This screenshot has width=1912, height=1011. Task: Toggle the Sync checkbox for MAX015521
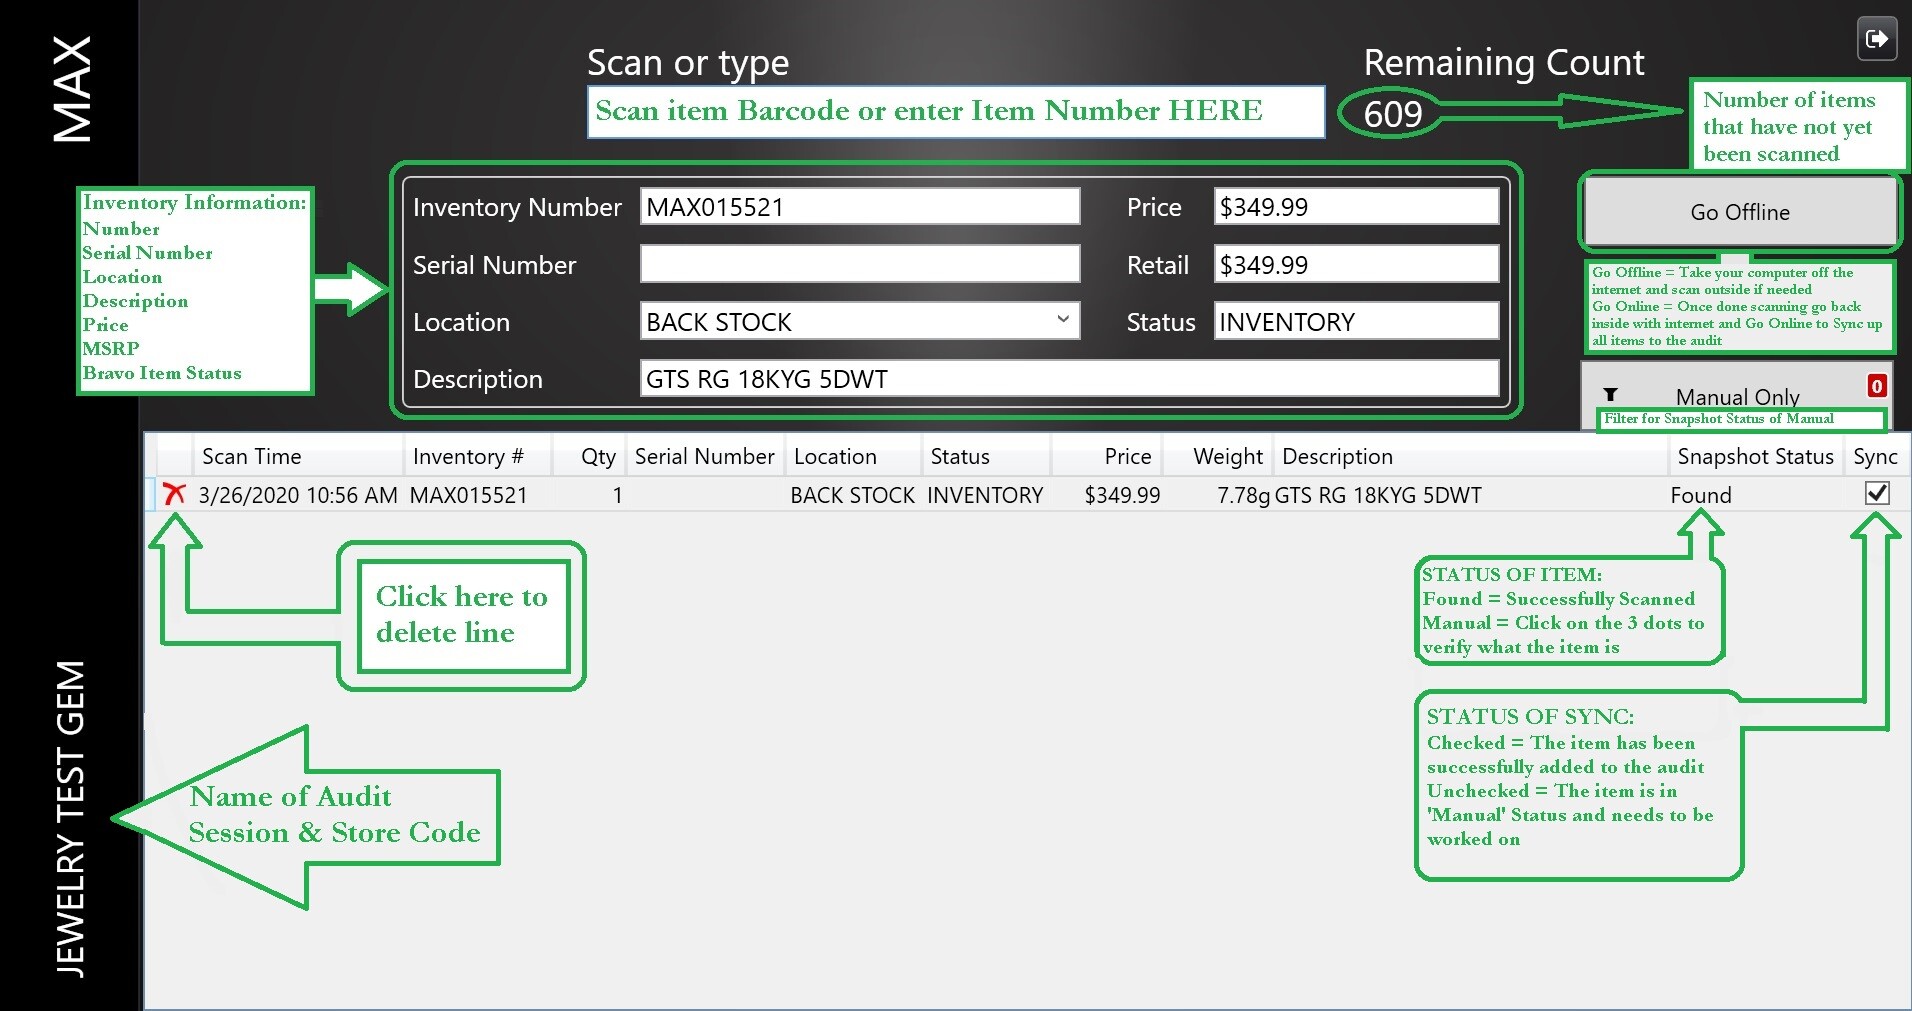tap(1876, 493)
